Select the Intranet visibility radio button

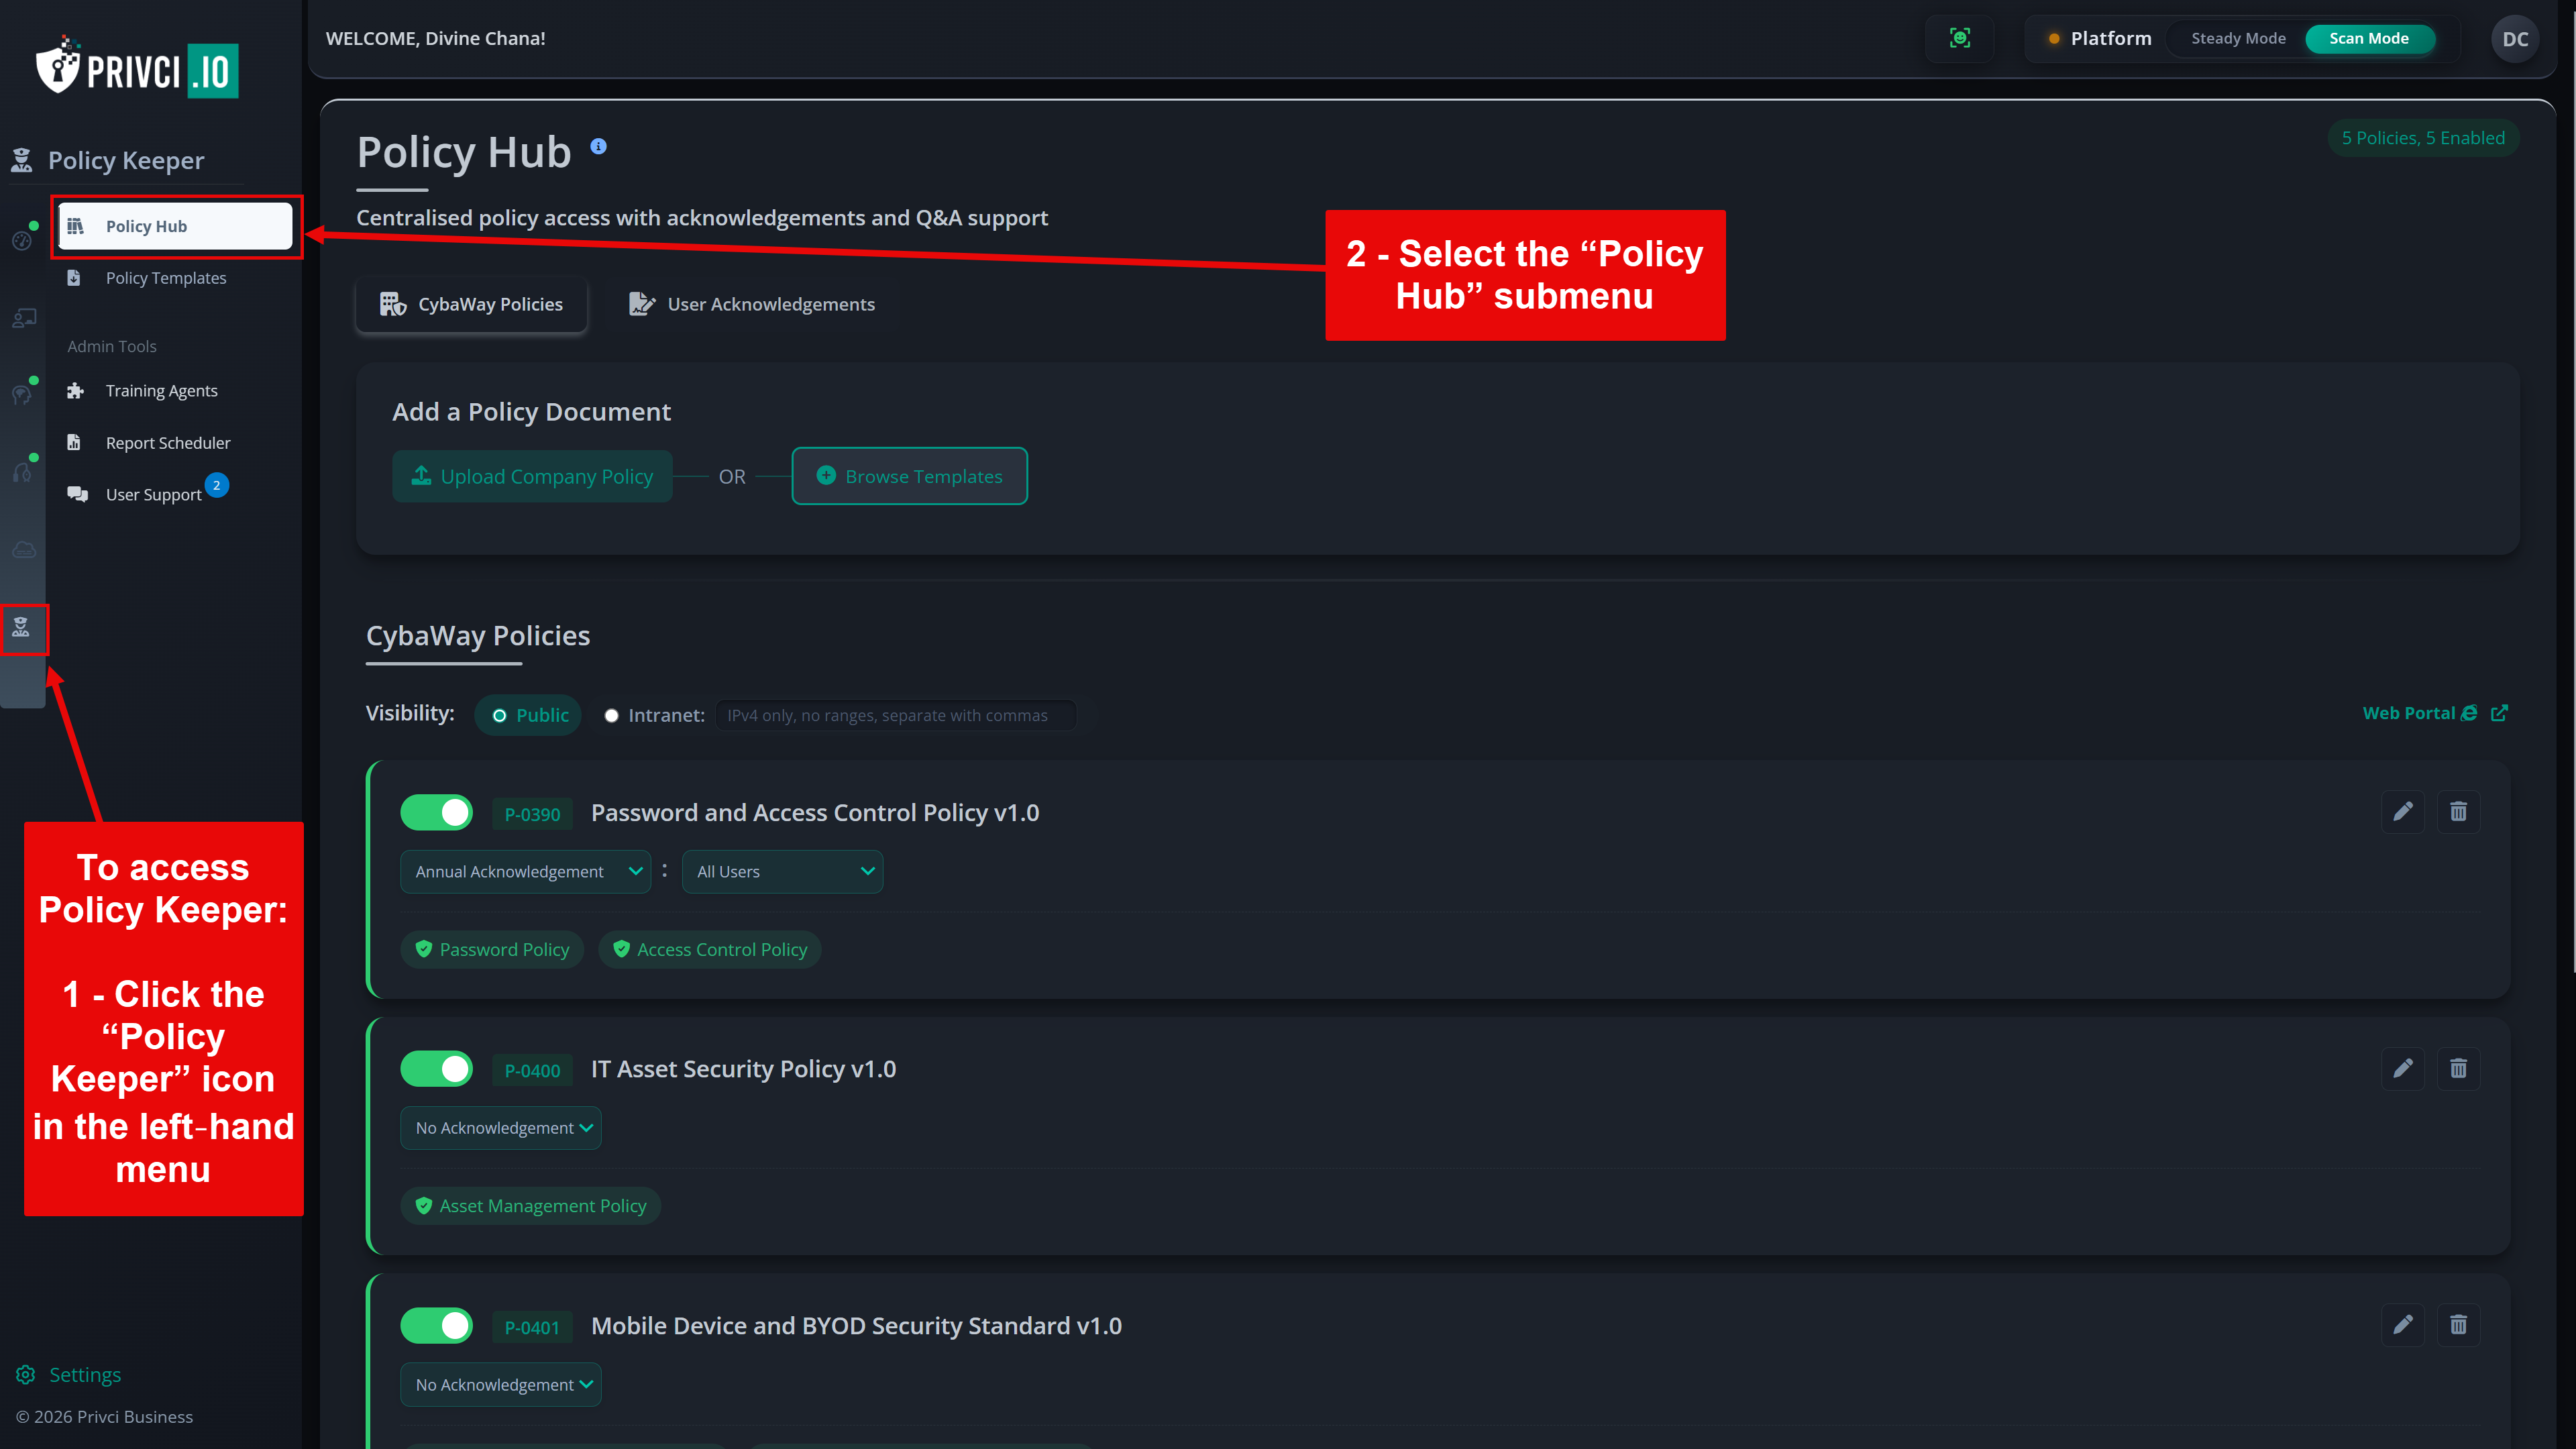[611, 715]
